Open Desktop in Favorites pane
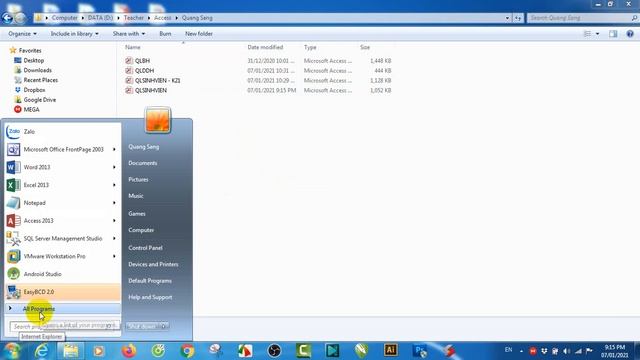This screenshot has width=640, height=360. click(x=33, y=60)
